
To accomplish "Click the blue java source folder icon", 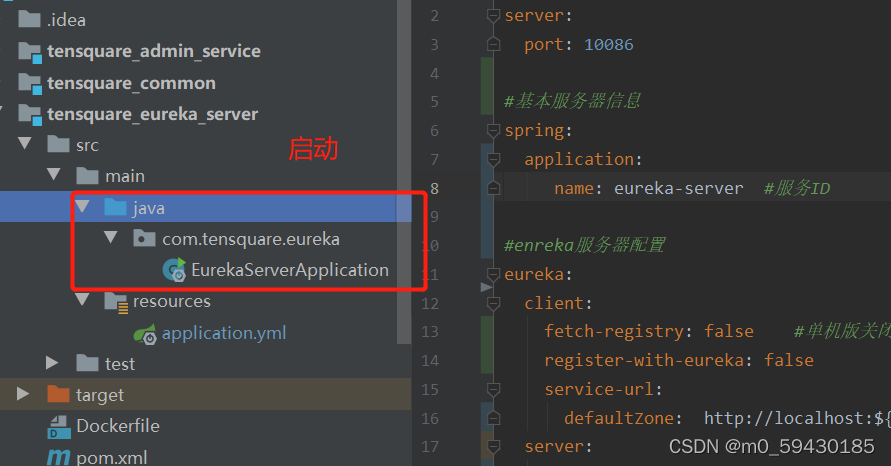I will pyautogui.click(x=115, y=207).
